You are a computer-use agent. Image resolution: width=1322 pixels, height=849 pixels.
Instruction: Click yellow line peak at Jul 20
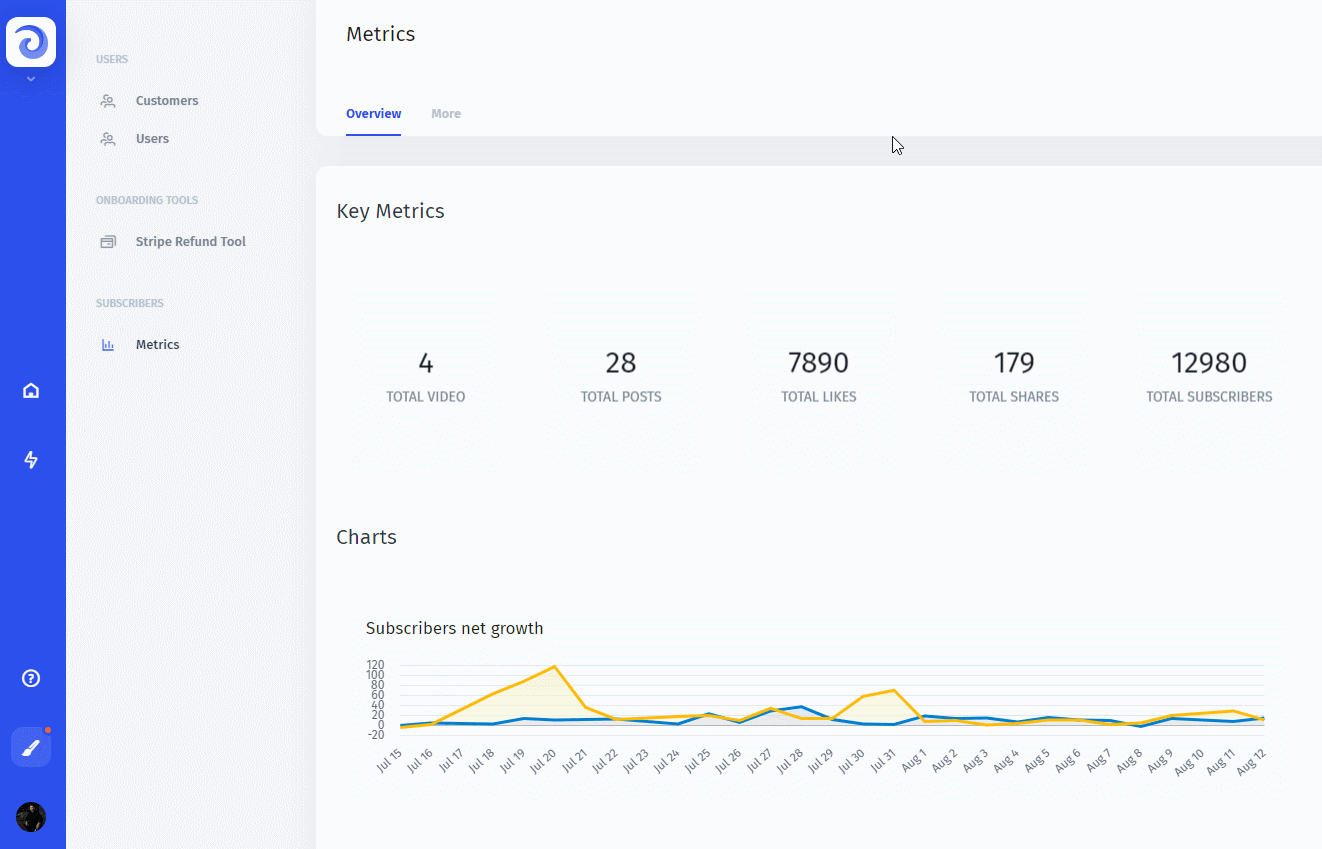click(x=554, y=667)
